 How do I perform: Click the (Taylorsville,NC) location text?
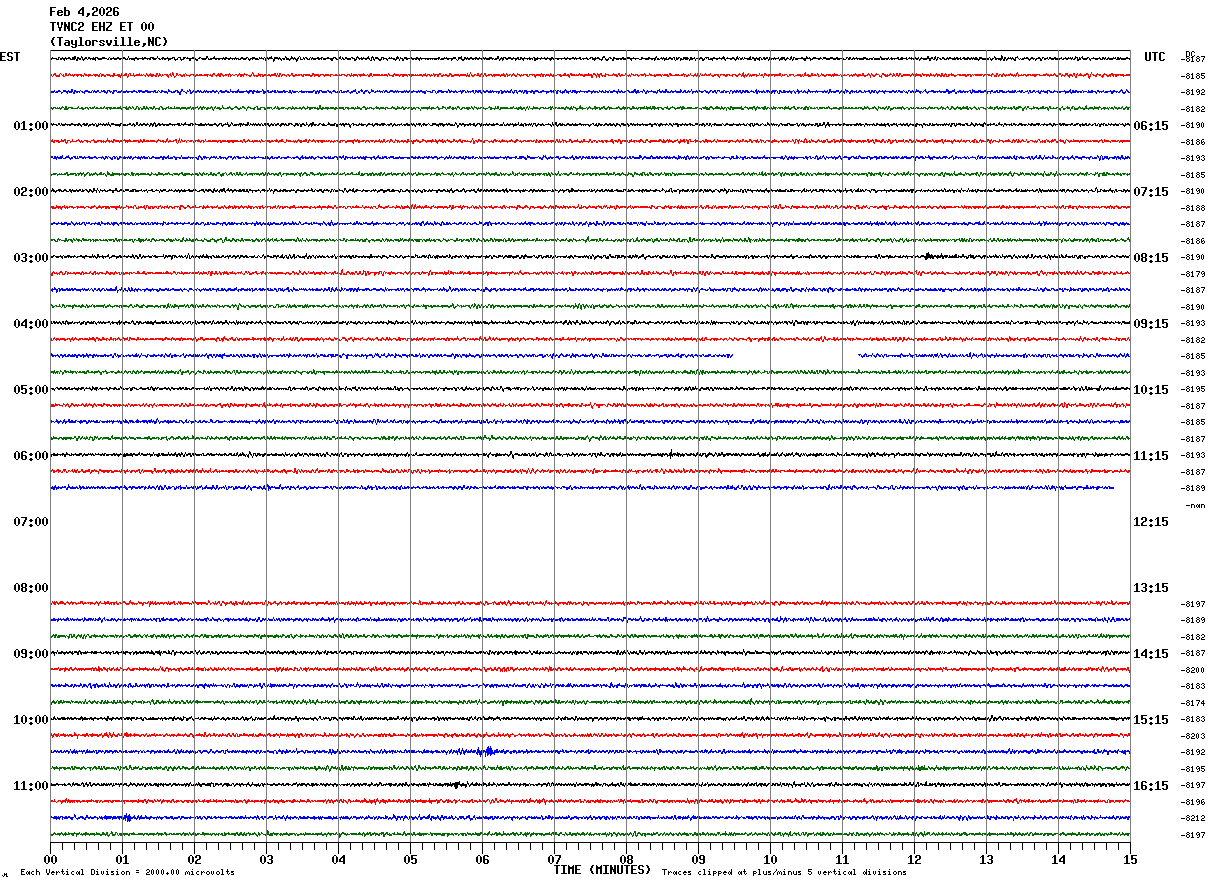pyautogui.click(x=109, y=42)
